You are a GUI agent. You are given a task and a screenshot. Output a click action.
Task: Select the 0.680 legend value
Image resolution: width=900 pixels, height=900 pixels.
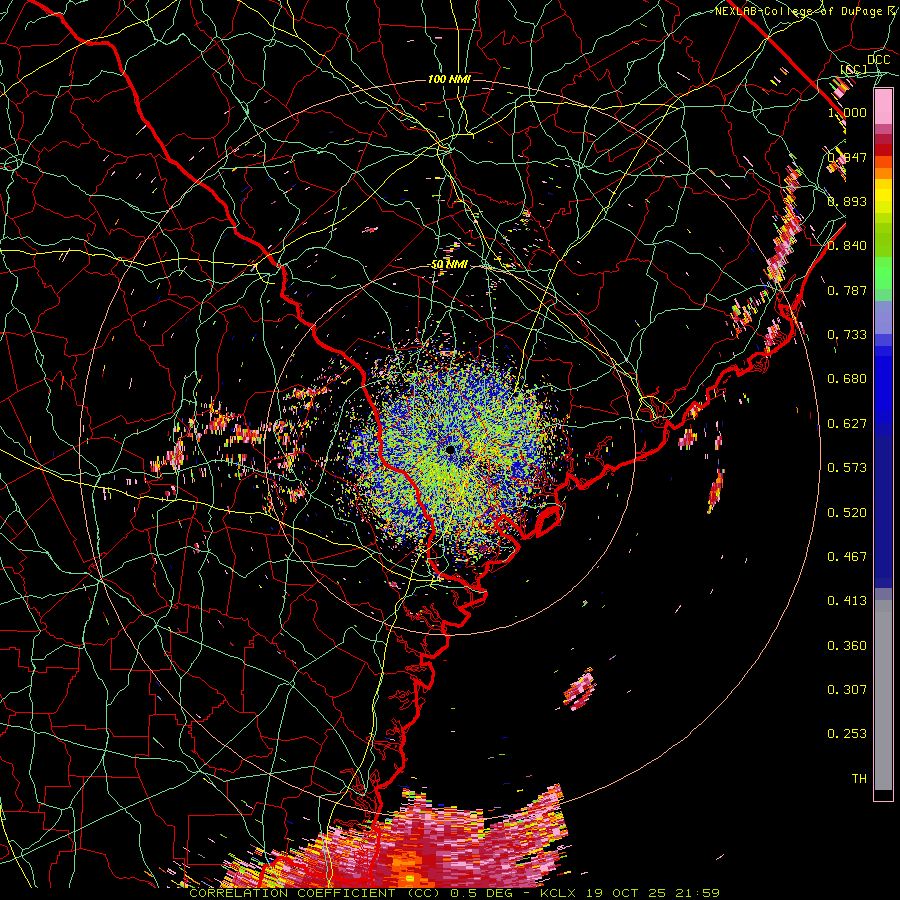pyautogui.click(x=847, y=379)
